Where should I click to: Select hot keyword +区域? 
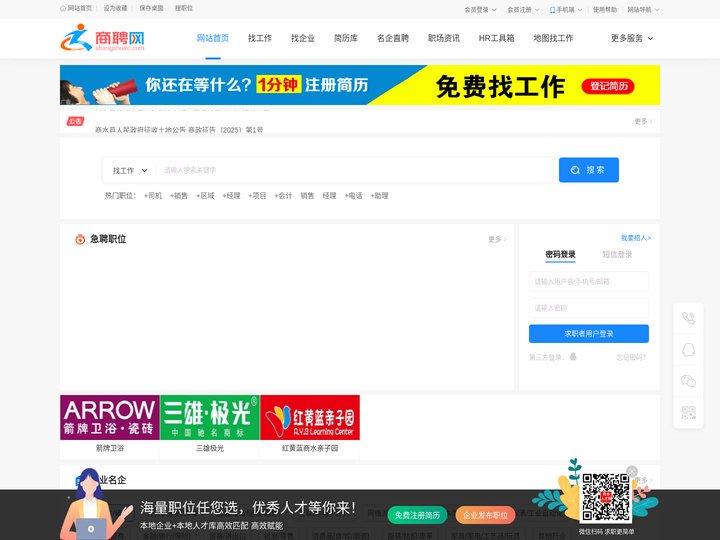205,196
